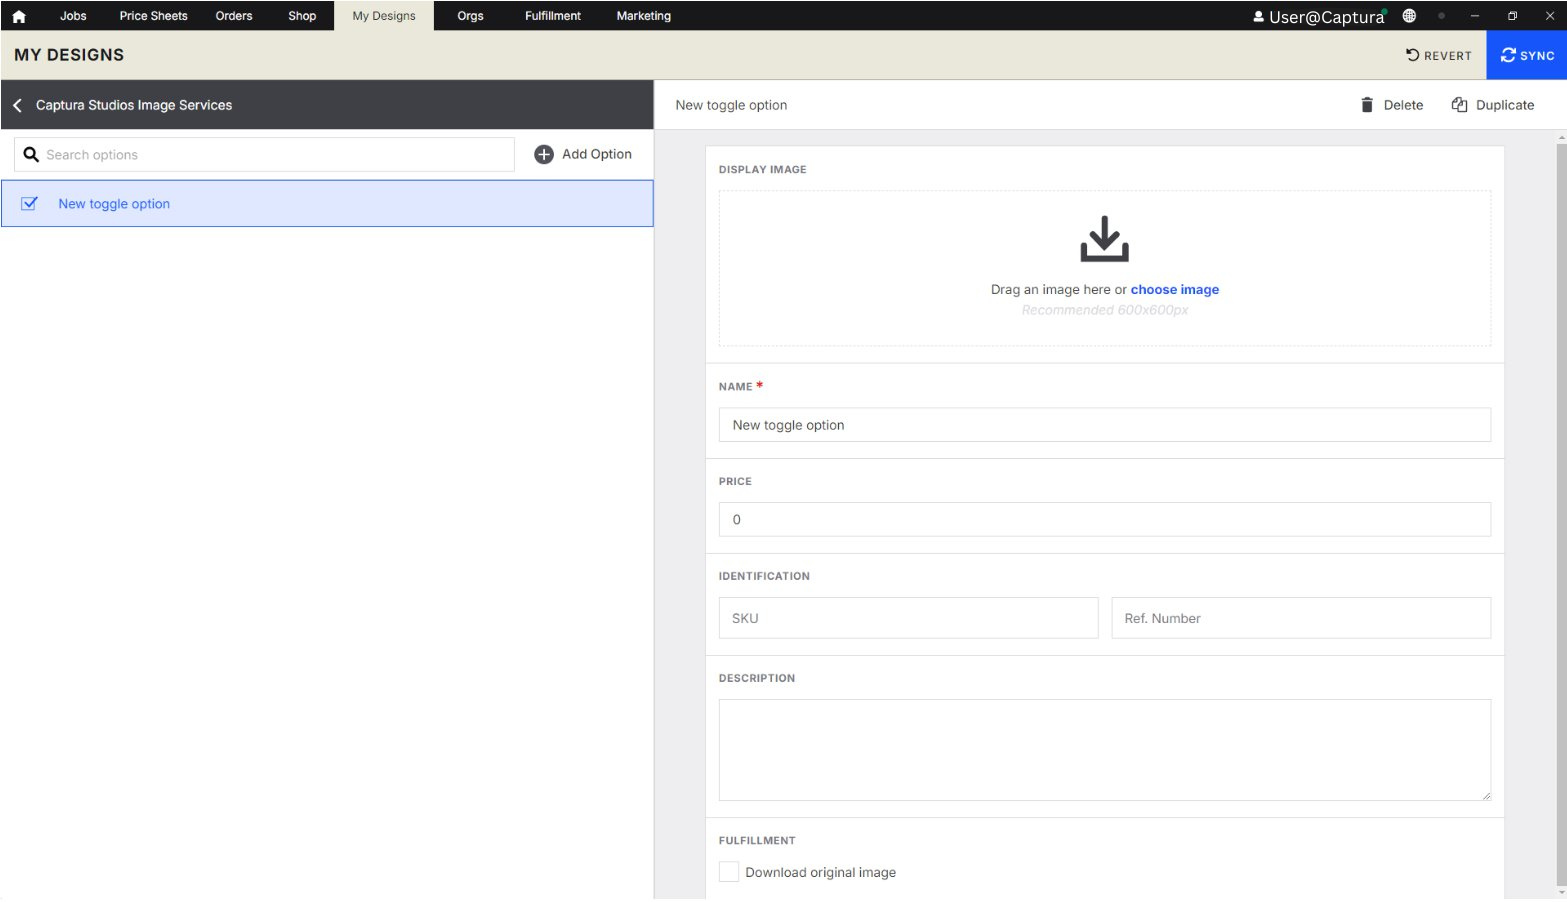Click the scrollbar down arrow
The height and width of the screenshot is (902, 1567).
tap(1561, 892)
